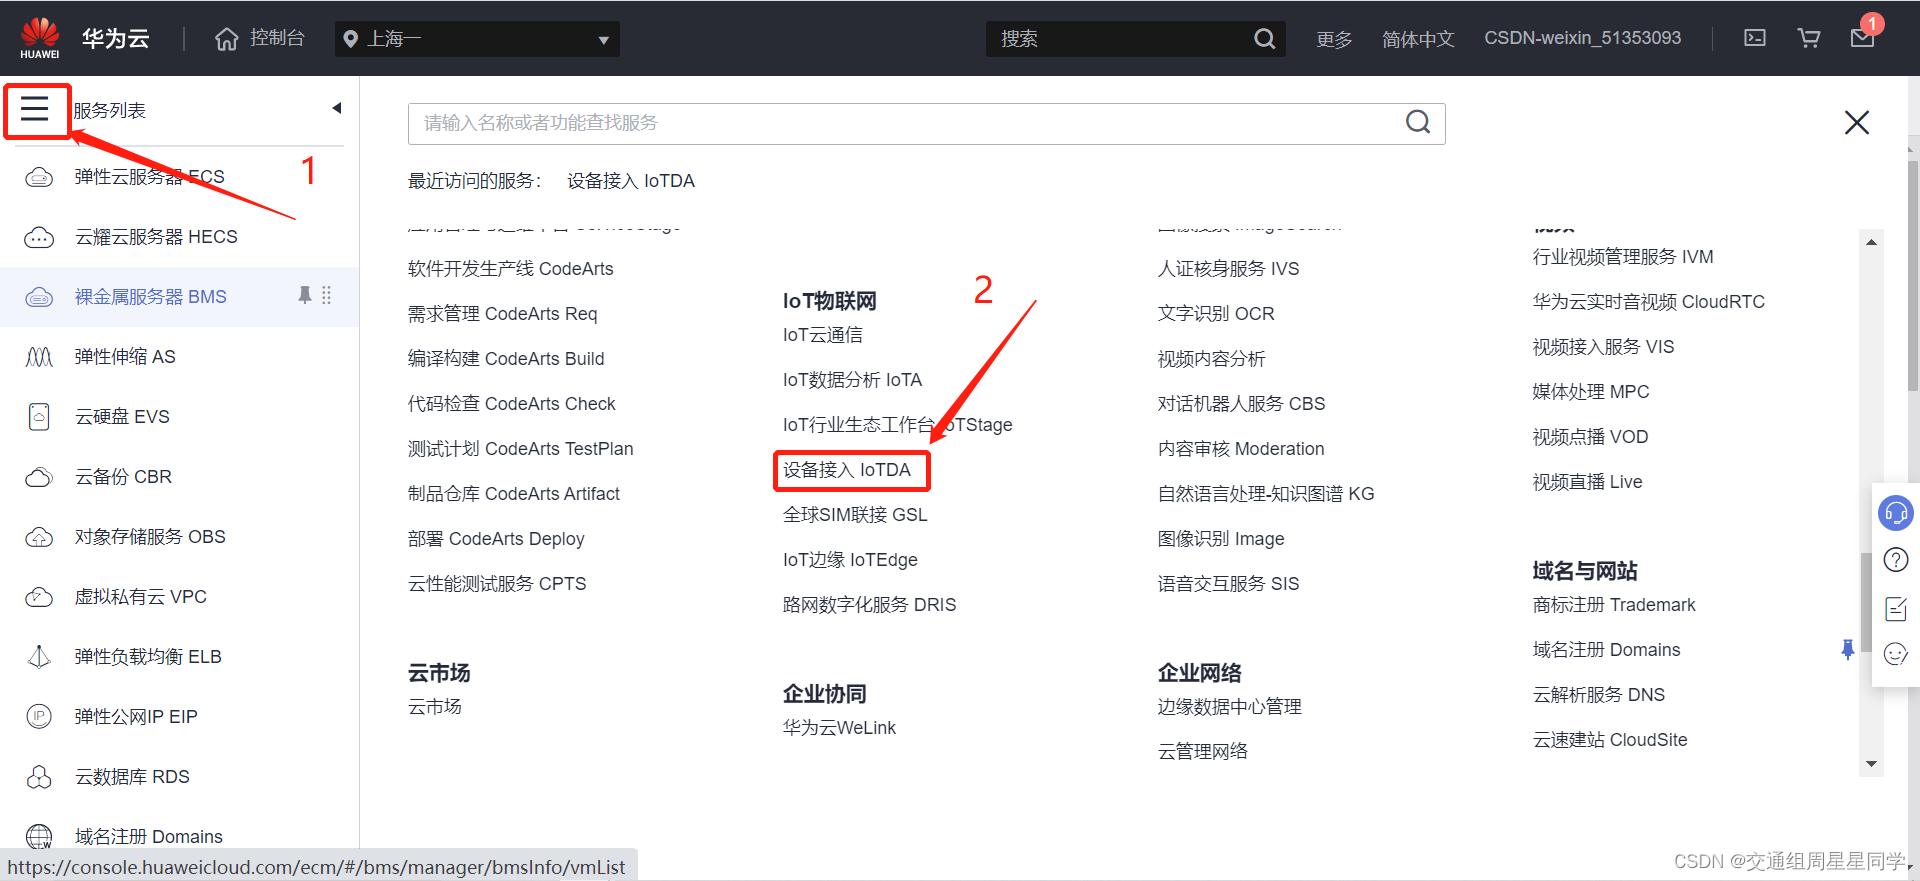
Task: Open account menu CSDN-weixin_51353093
Action: tap(1582, 38)
